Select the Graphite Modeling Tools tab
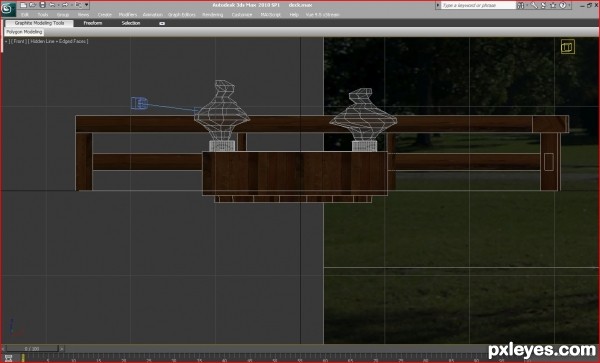Image resolution: width=600 pixels, height=363 pixels. tap(39, 23)
